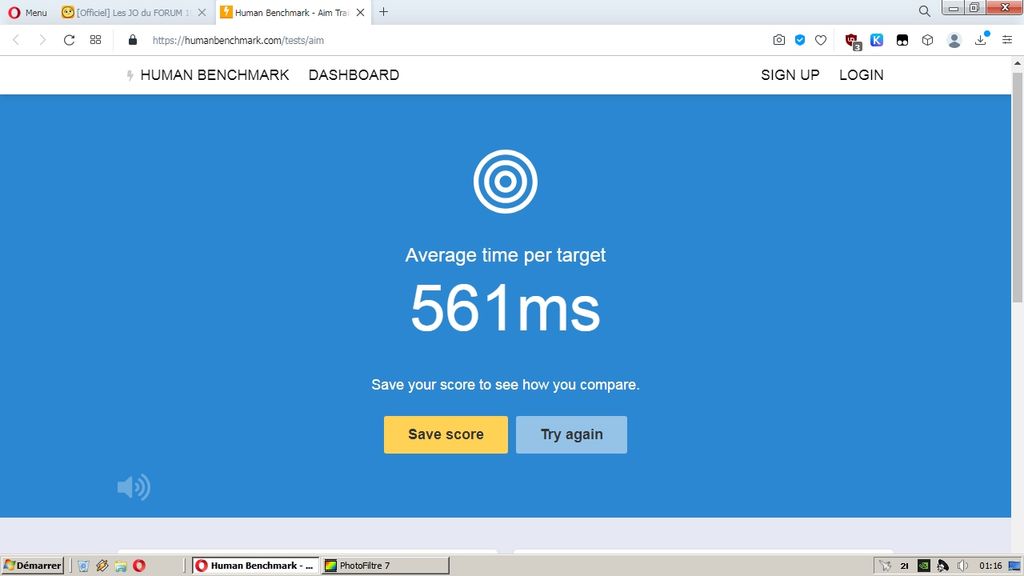1024x576 pixels.
Task: Open the uBlock Origin extension icon
Action: click(853, 41)
